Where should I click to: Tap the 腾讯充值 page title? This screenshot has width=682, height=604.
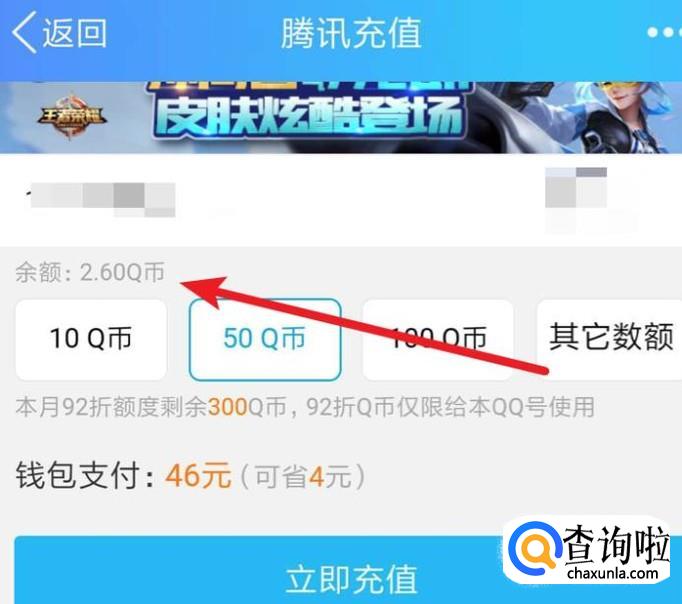point(351,33)
